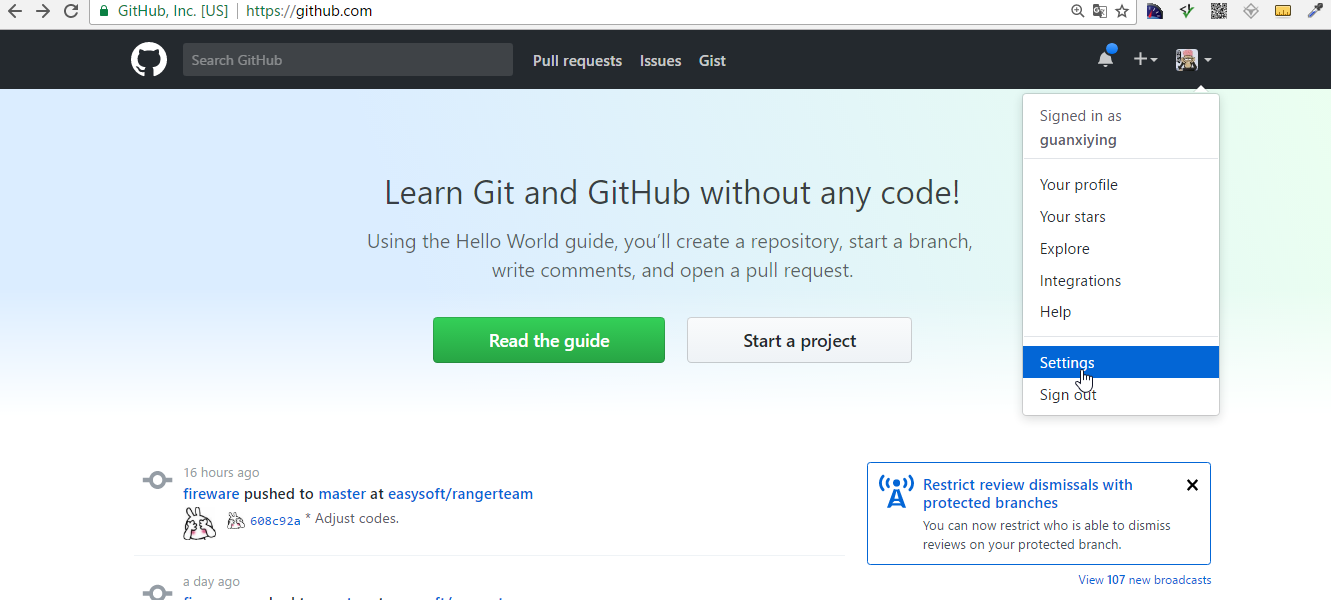This screenshot has width=1331, height=600.
Task: Click the 'a day ago' timestamp
Action: 211,581
